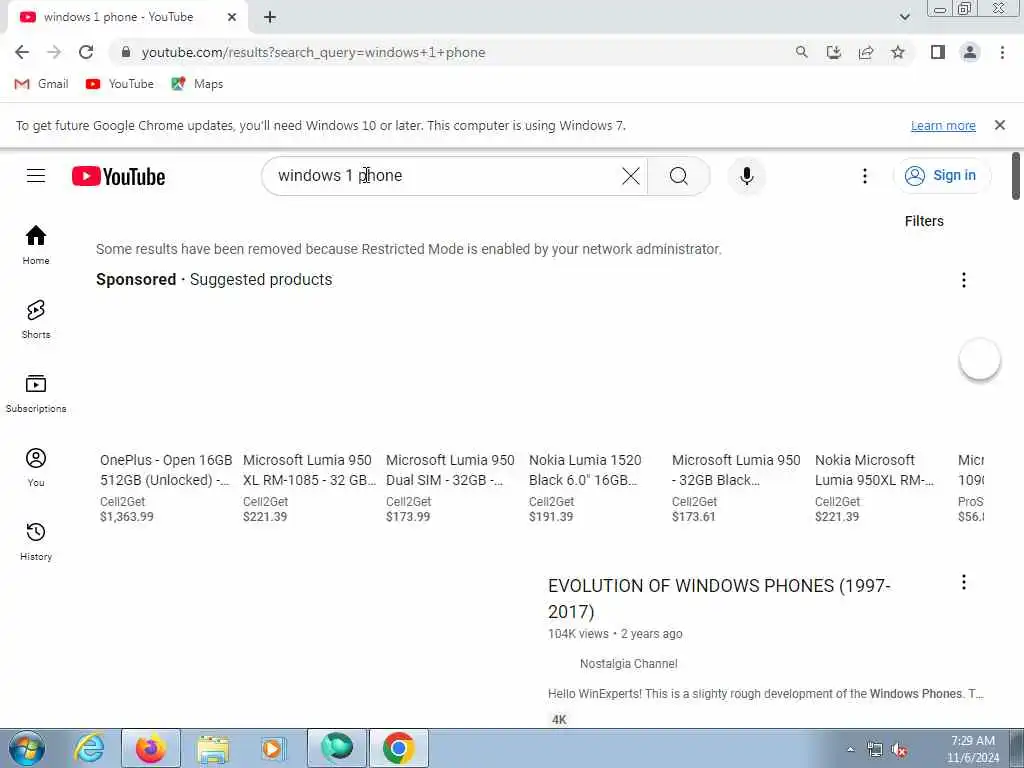This screenshot has width=1024, height=768.
Task: Expand the tab search chevron
Action: (904, 17)
